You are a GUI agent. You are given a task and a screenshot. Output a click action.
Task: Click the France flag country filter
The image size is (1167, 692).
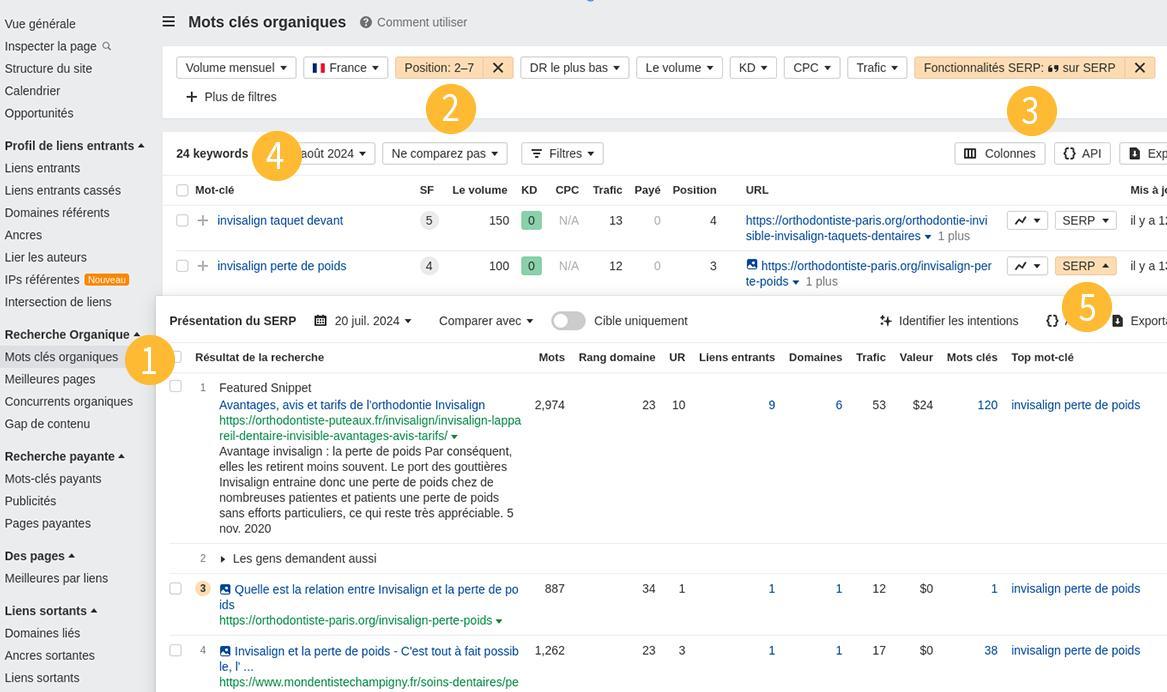(x=344, y=67)
